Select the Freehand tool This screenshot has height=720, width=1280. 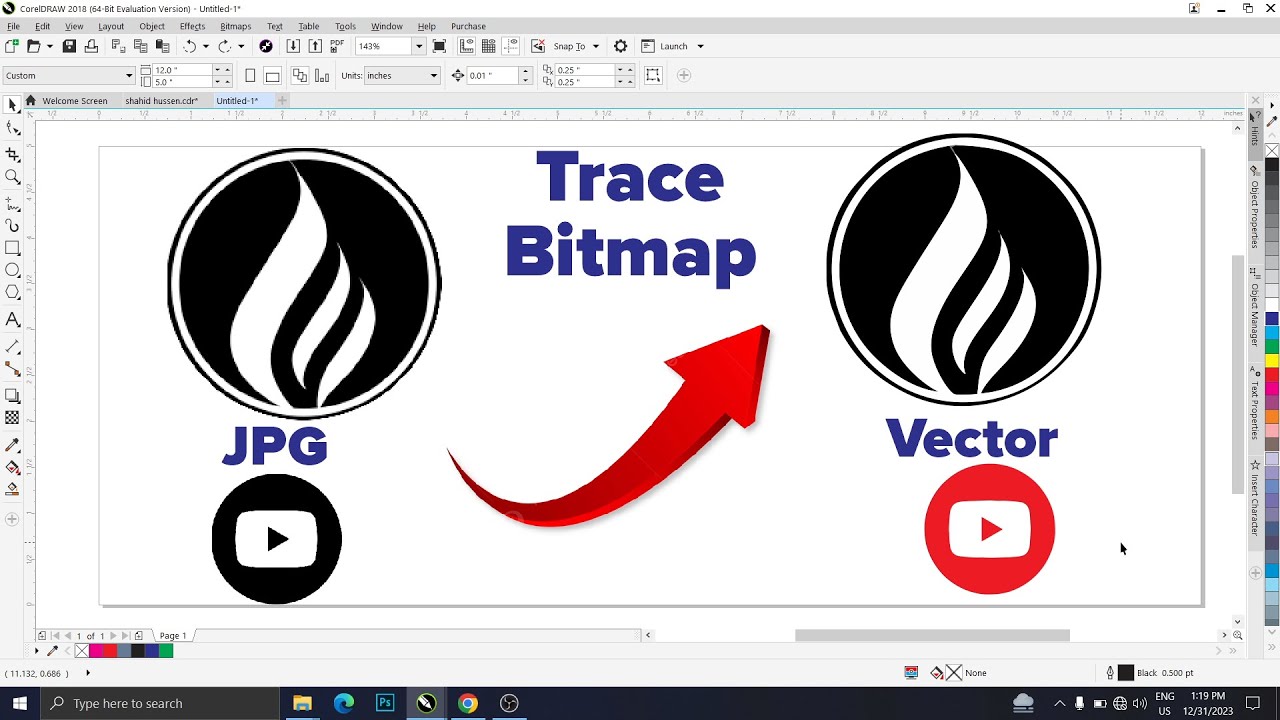tap(12, 203)
